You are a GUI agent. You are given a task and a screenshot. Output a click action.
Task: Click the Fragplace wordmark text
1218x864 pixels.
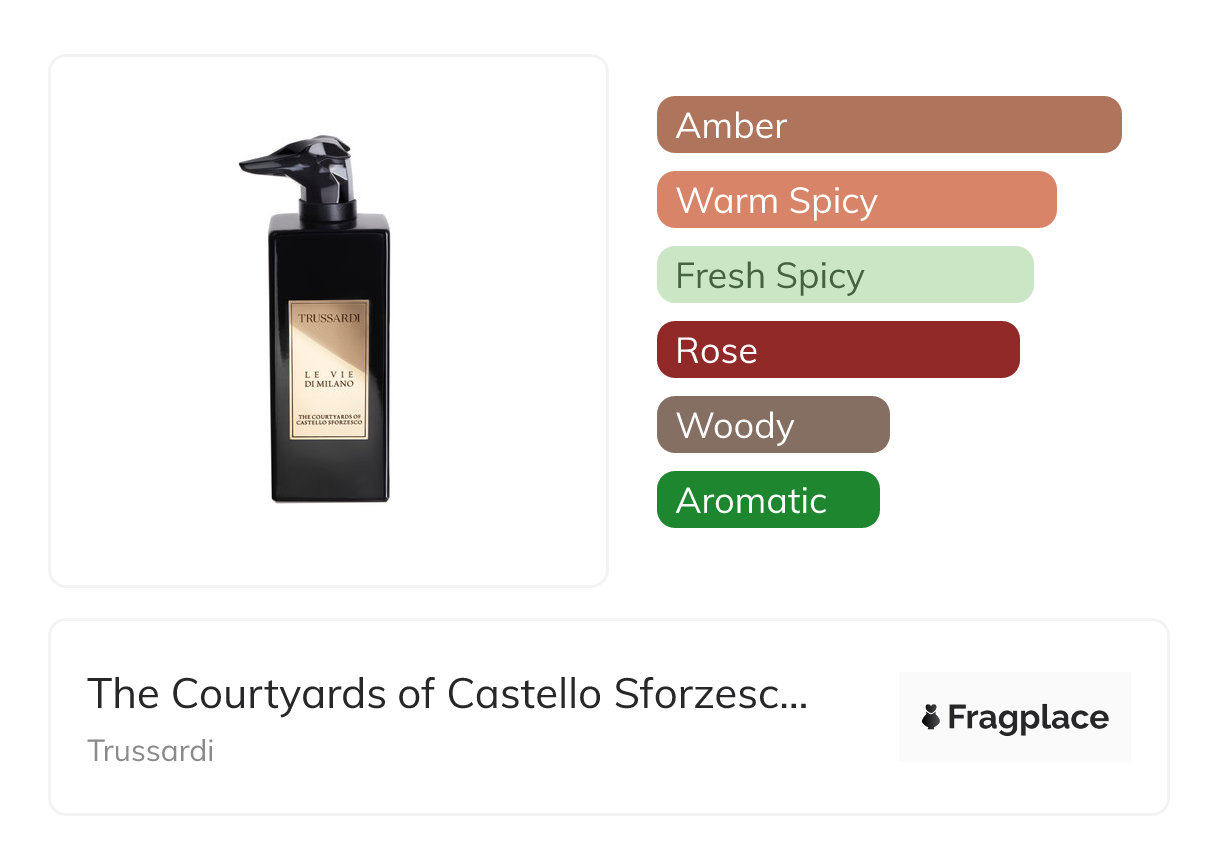coord(1027,717)
